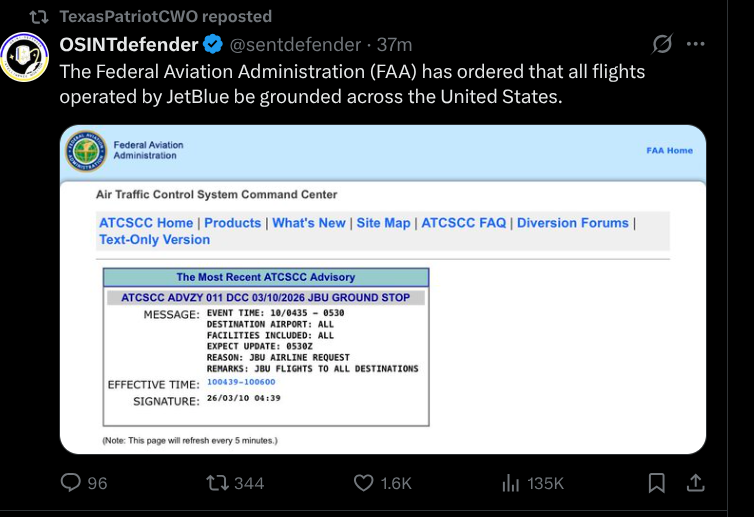The width and height of the screenshot is (754, 517).
Task: Open the view analytics bar icon
Action: pyautogui.click(x=510, y=483)
